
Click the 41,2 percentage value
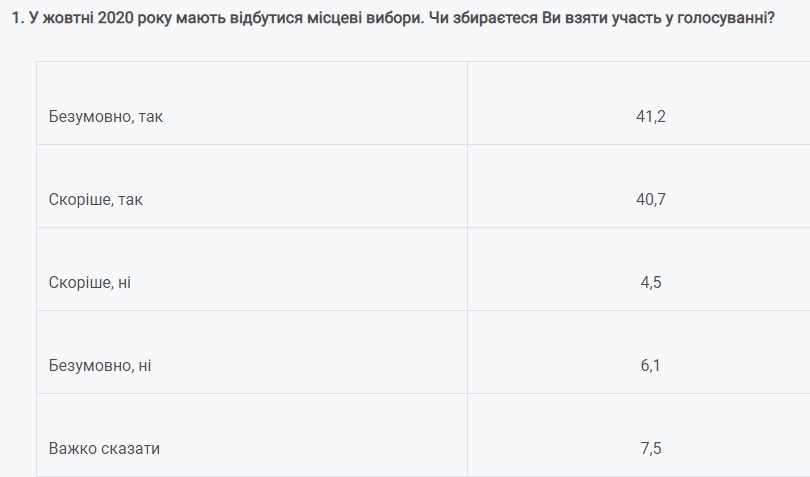tap(650, 116)
